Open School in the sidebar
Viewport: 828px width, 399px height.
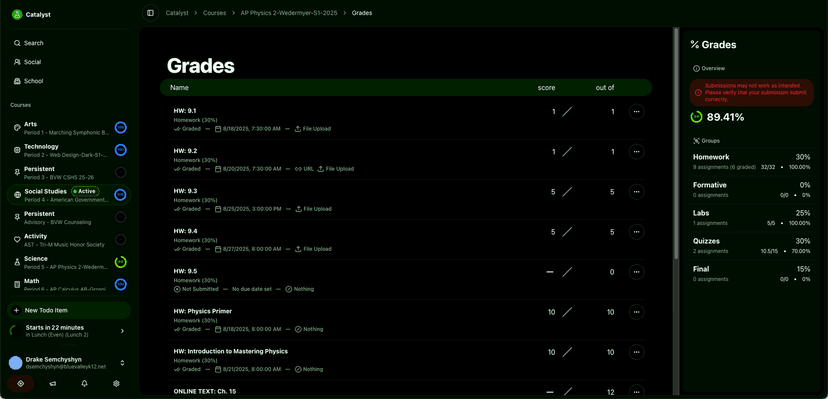pyautogui.click(x=69, y=81)
